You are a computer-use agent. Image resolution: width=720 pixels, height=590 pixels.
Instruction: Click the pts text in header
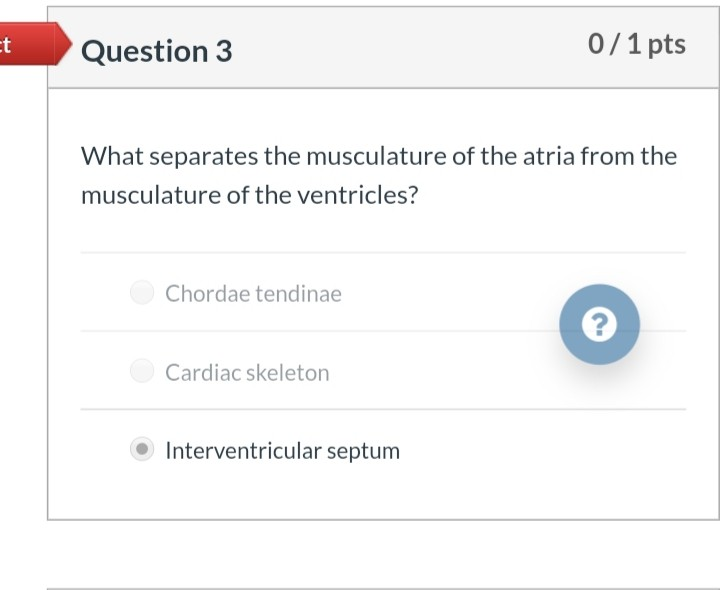666,46
